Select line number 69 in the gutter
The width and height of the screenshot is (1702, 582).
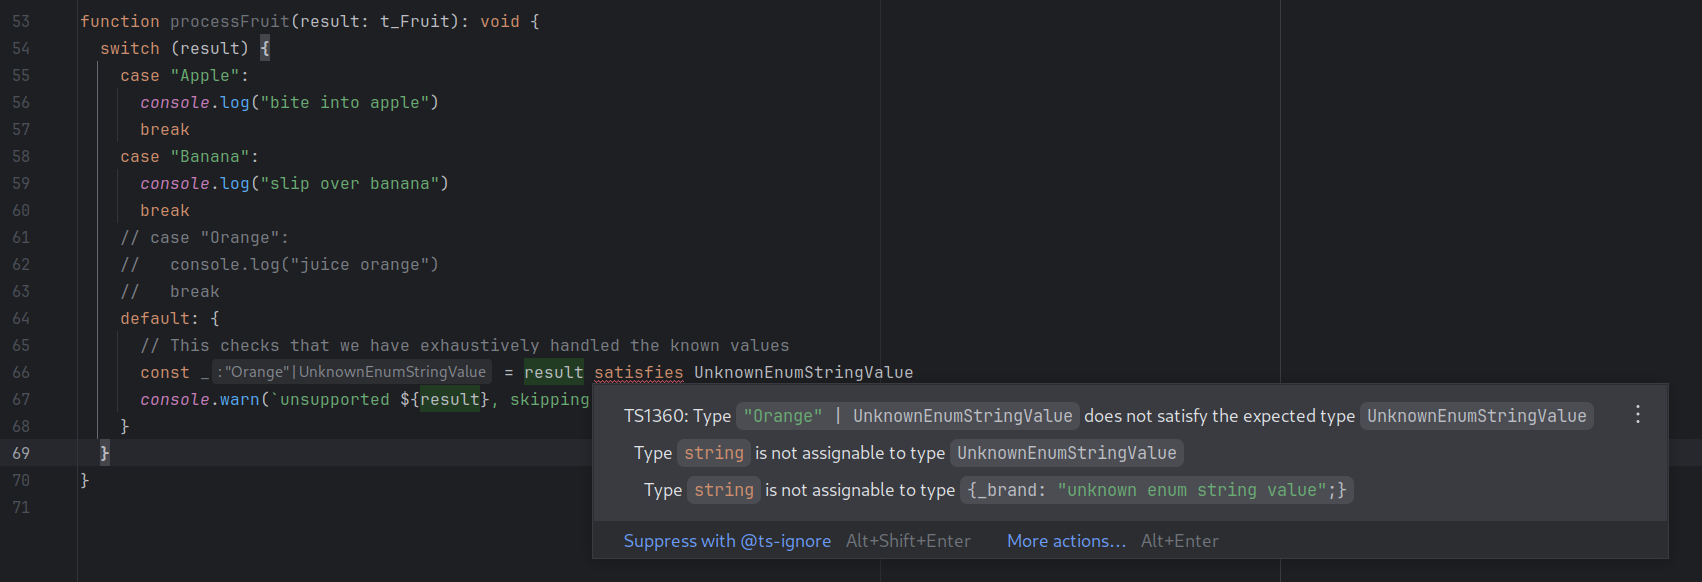(x=21, y=453)
